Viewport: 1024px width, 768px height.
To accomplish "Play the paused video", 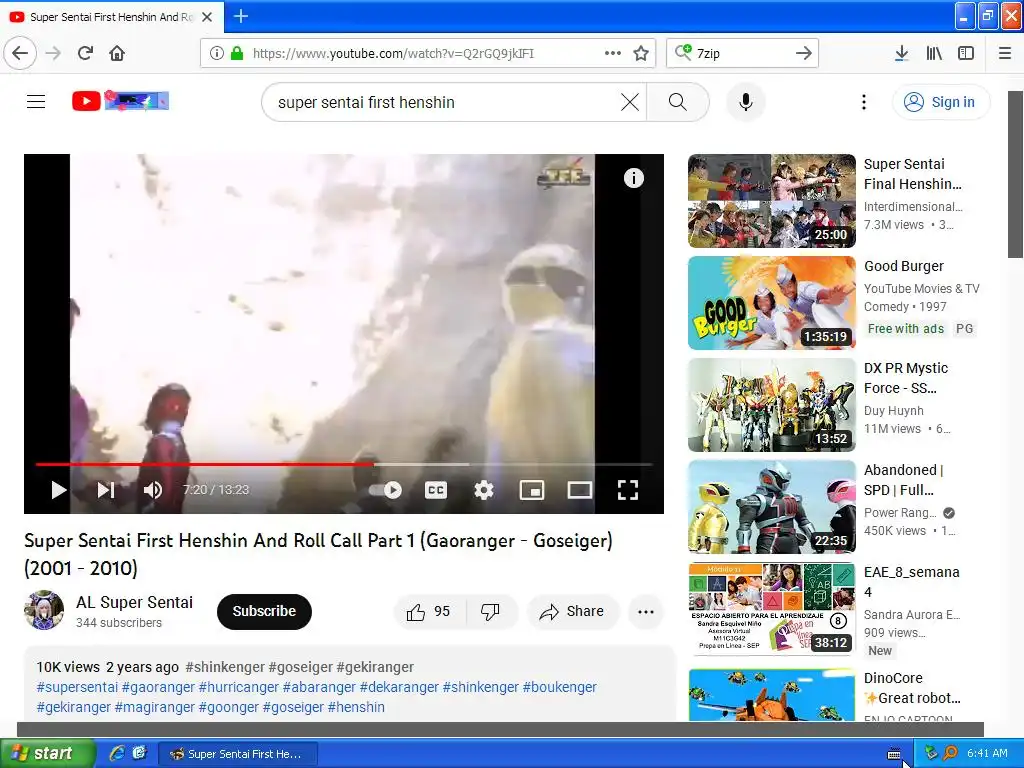I will [x=59, y=490].
